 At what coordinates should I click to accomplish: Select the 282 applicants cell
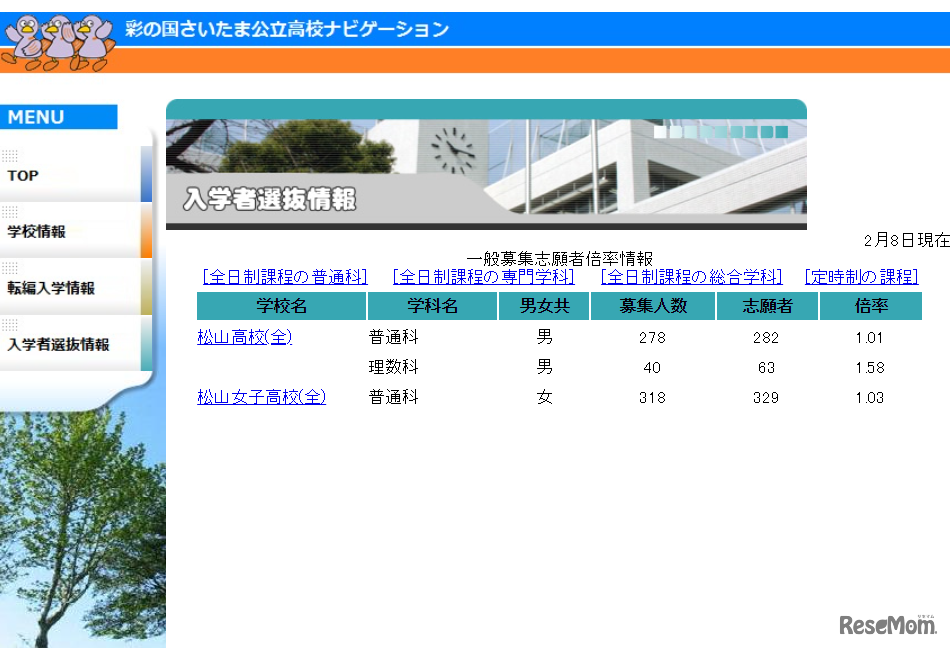[766, 337]
